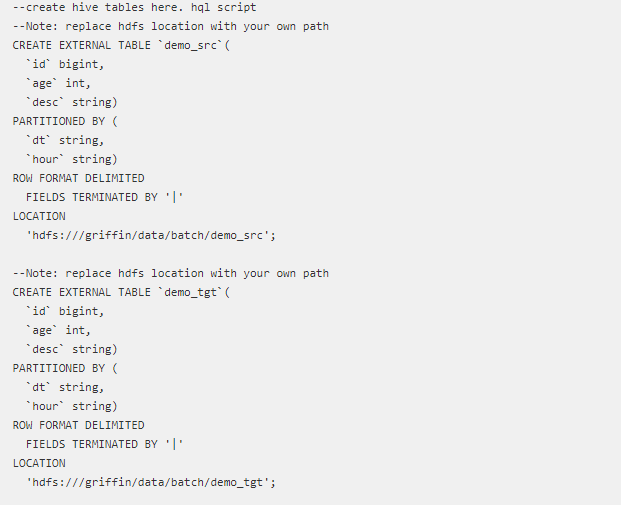Click the hdfs demo_tgt location path
The width and height of the screenshot is (621, 505).
click(x=150, y=482)
